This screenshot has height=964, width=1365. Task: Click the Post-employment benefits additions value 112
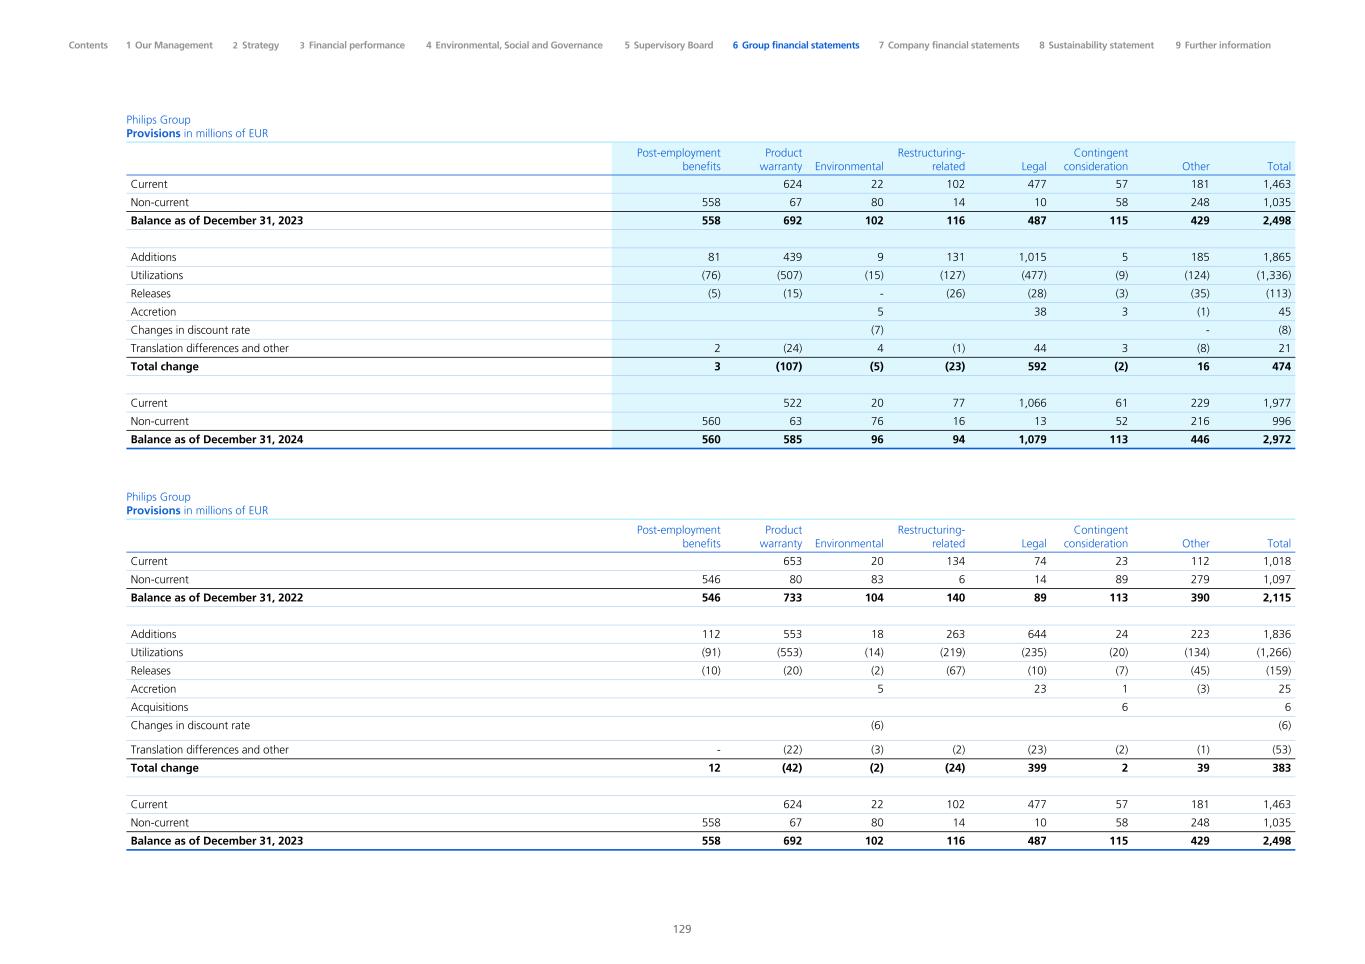coord(711,634)
